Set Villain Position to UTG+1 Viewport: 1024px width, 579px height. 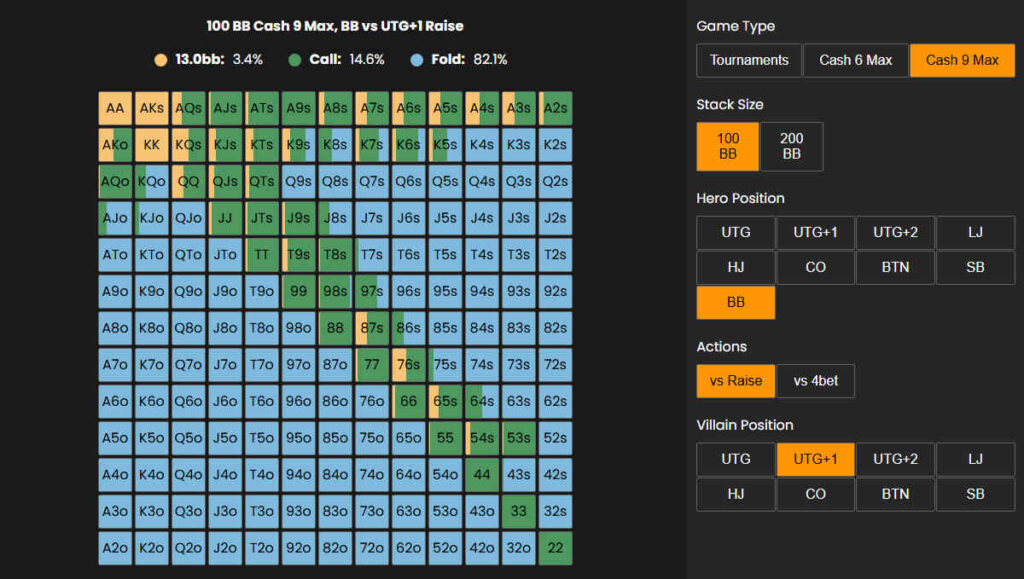click(816, 459)
